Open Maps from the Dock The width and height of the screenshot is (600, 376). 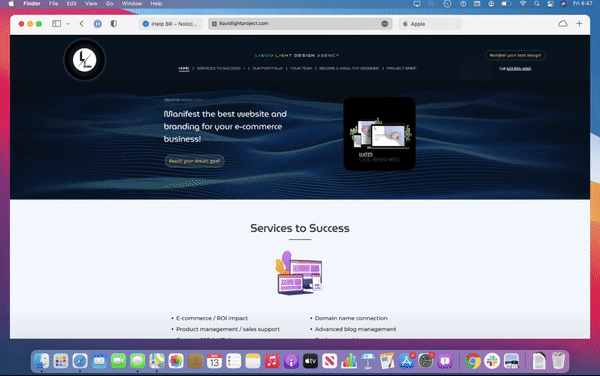157,361
